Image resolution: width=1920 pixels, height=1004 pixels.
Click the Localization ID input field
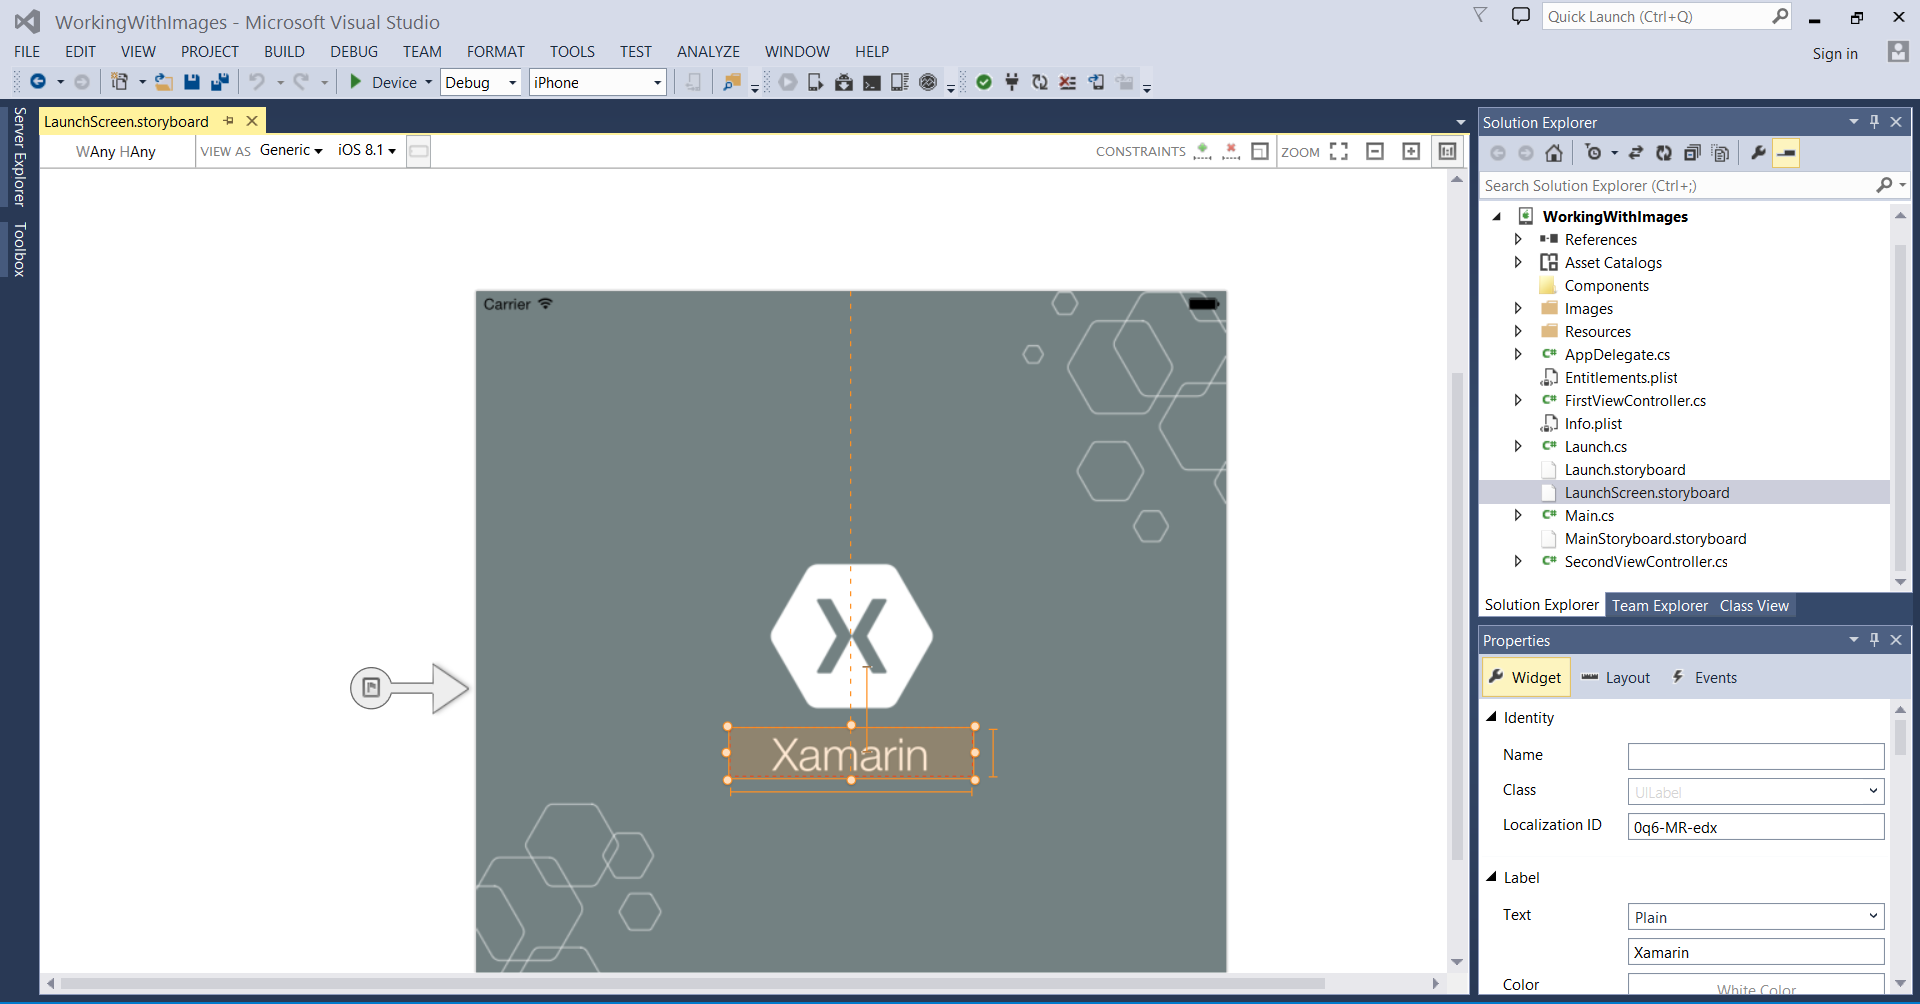click(1755, 827)
